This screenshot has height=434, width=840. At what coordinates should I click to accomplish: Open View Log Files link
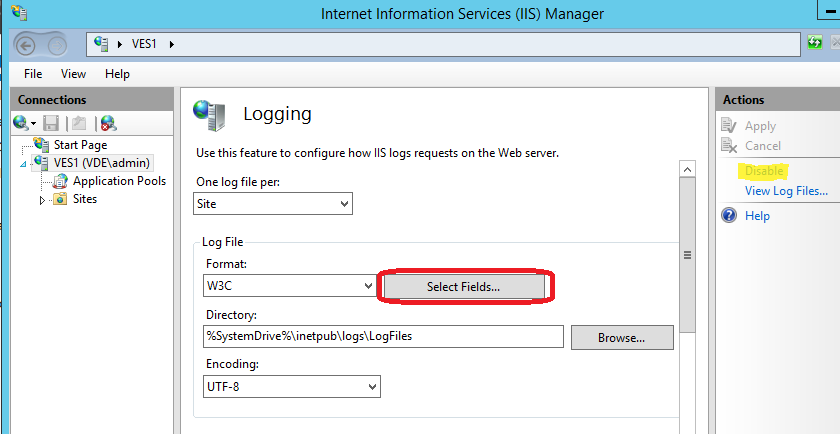[x=786, y=191]
